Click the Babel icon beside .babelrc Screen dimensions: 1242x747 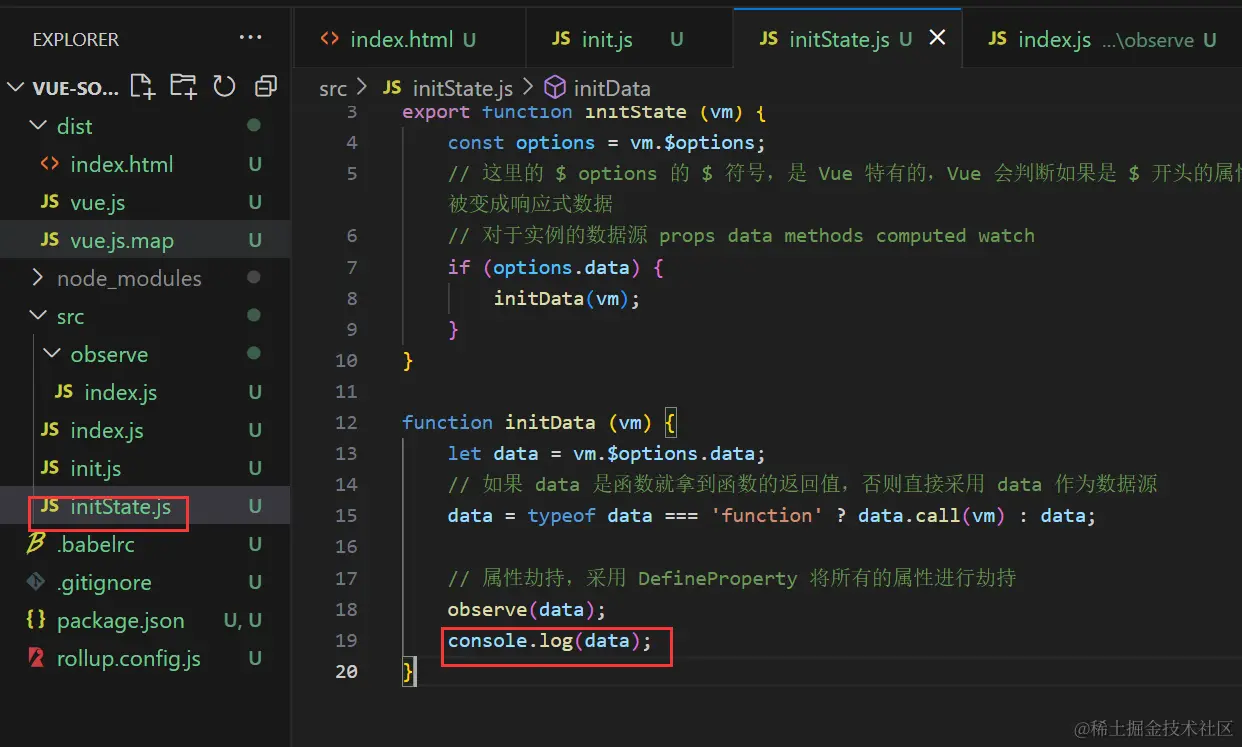(37, 544)
